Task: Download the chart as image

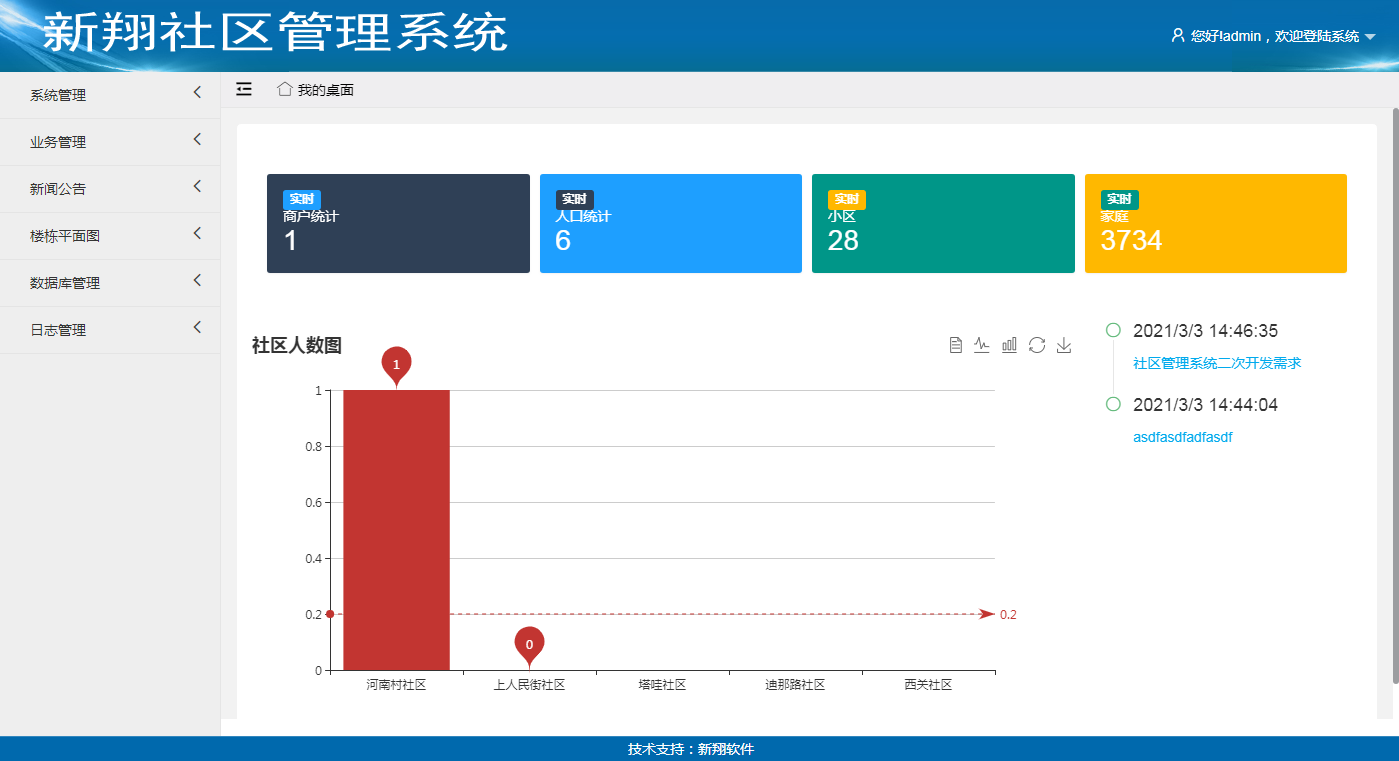Action: (1064, 345)
